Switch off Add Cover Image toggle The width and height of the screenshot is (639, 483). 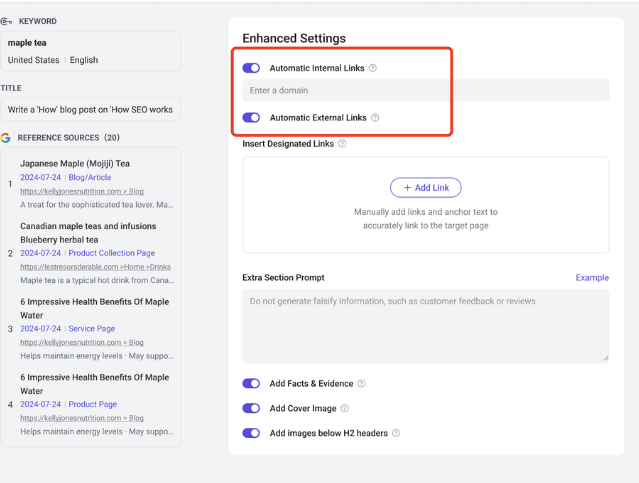(x=251, y=409)
